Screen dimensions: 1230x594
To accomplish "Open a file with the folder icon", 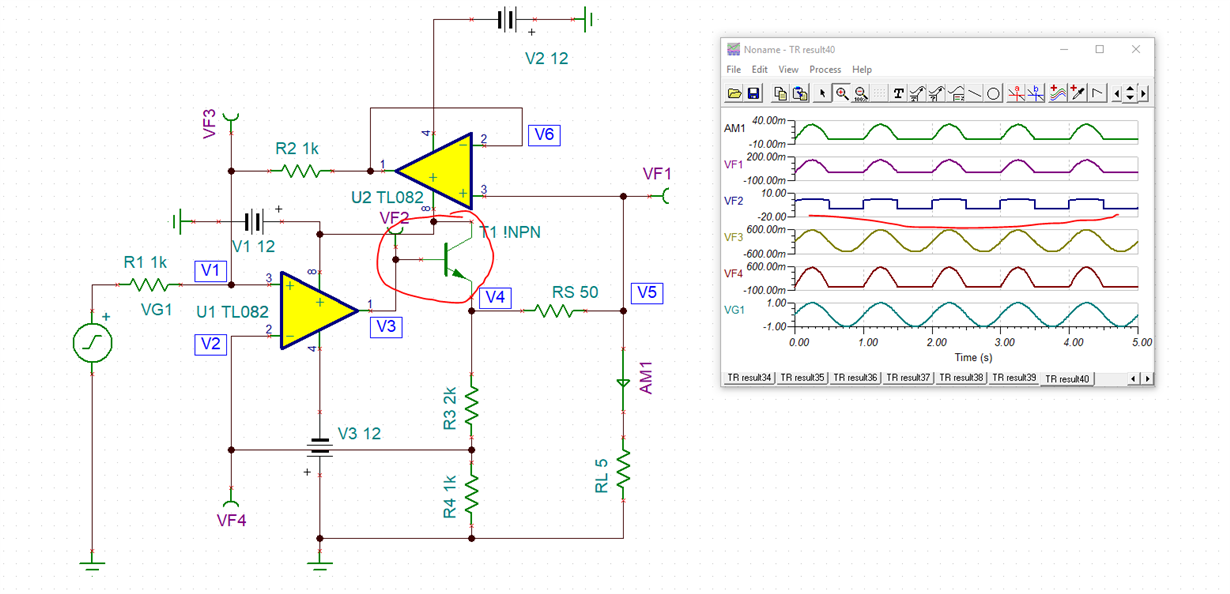I will coord(735,93).
